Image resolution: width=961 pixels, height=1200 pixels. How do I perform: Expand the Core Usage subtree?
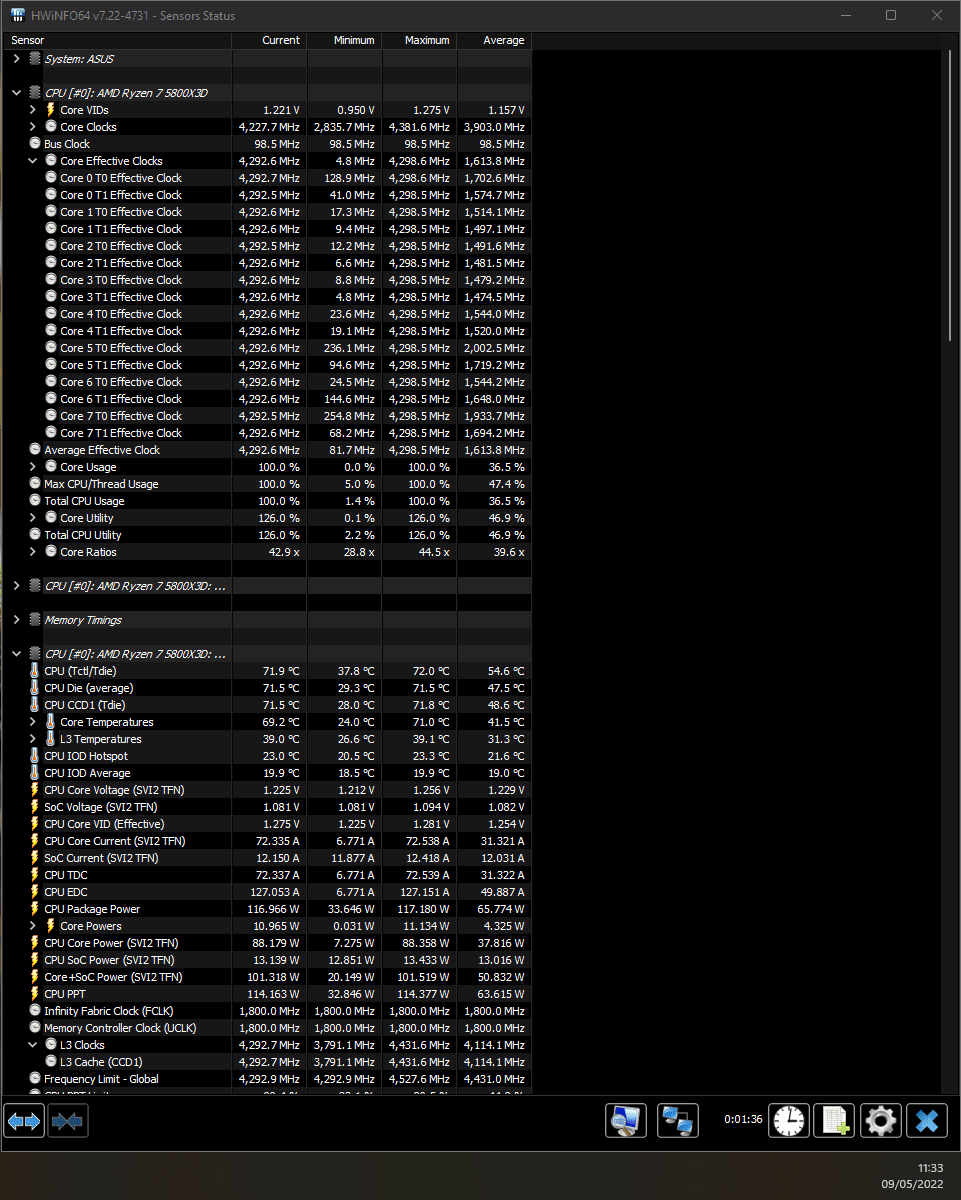coord(33,467)
